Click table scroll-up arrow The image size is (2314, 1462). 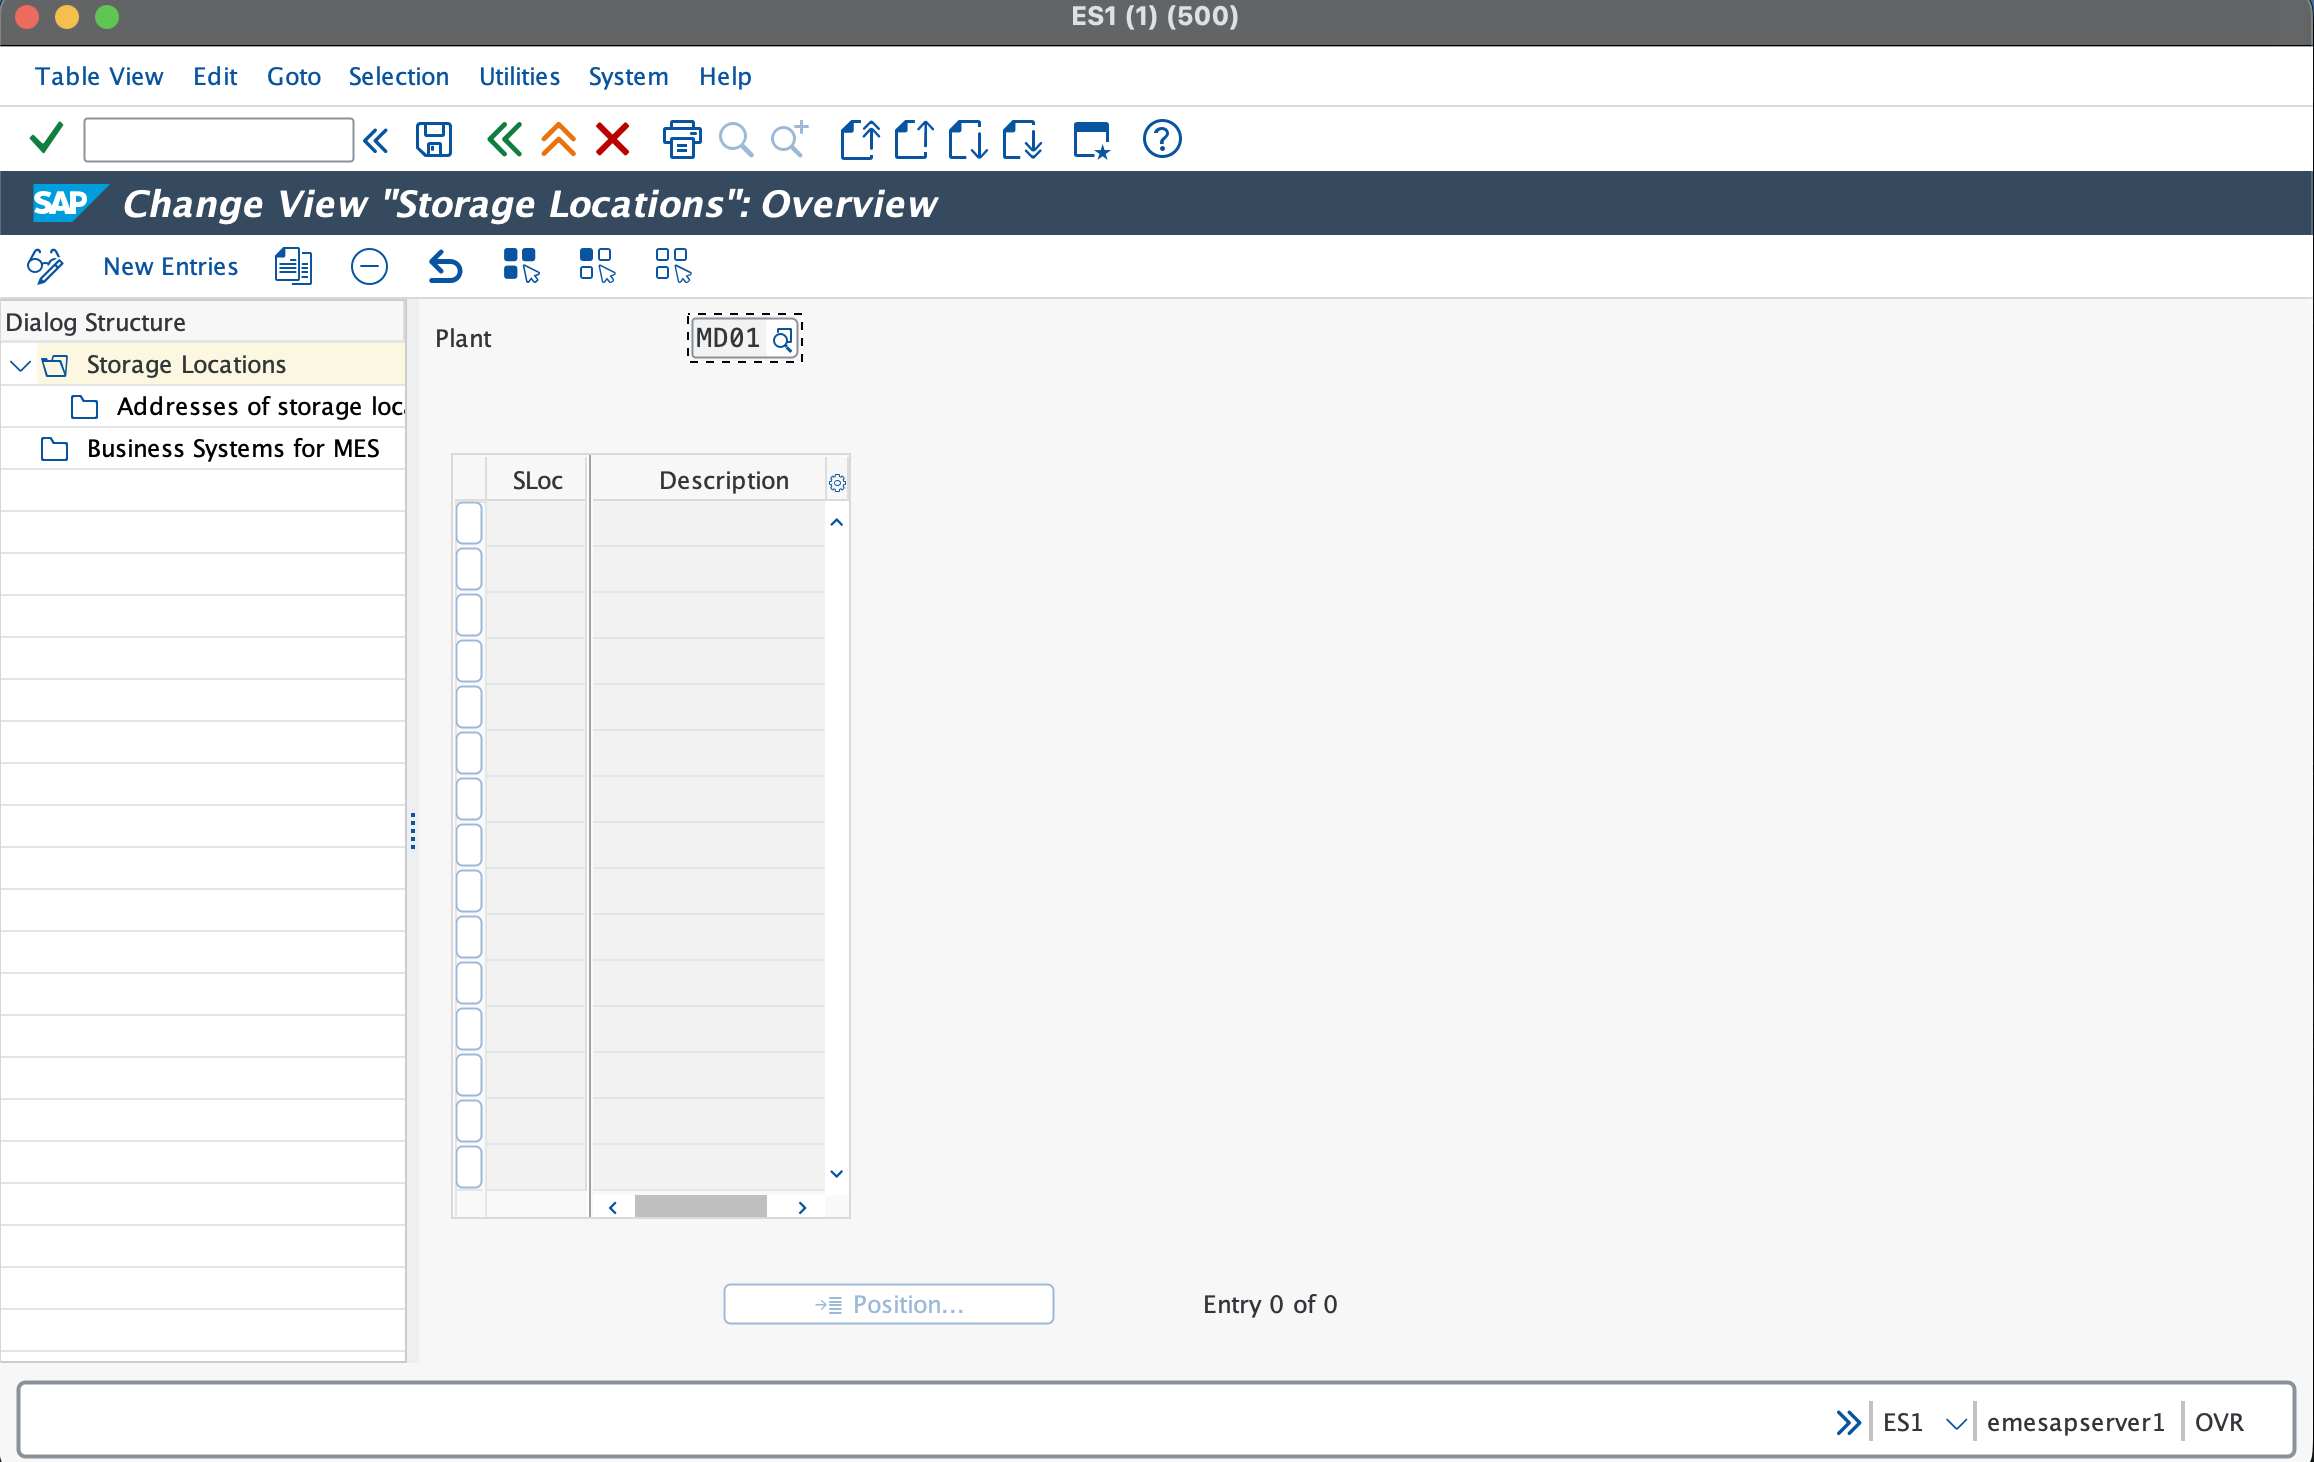pyautogui.click(x=837, y=523)
